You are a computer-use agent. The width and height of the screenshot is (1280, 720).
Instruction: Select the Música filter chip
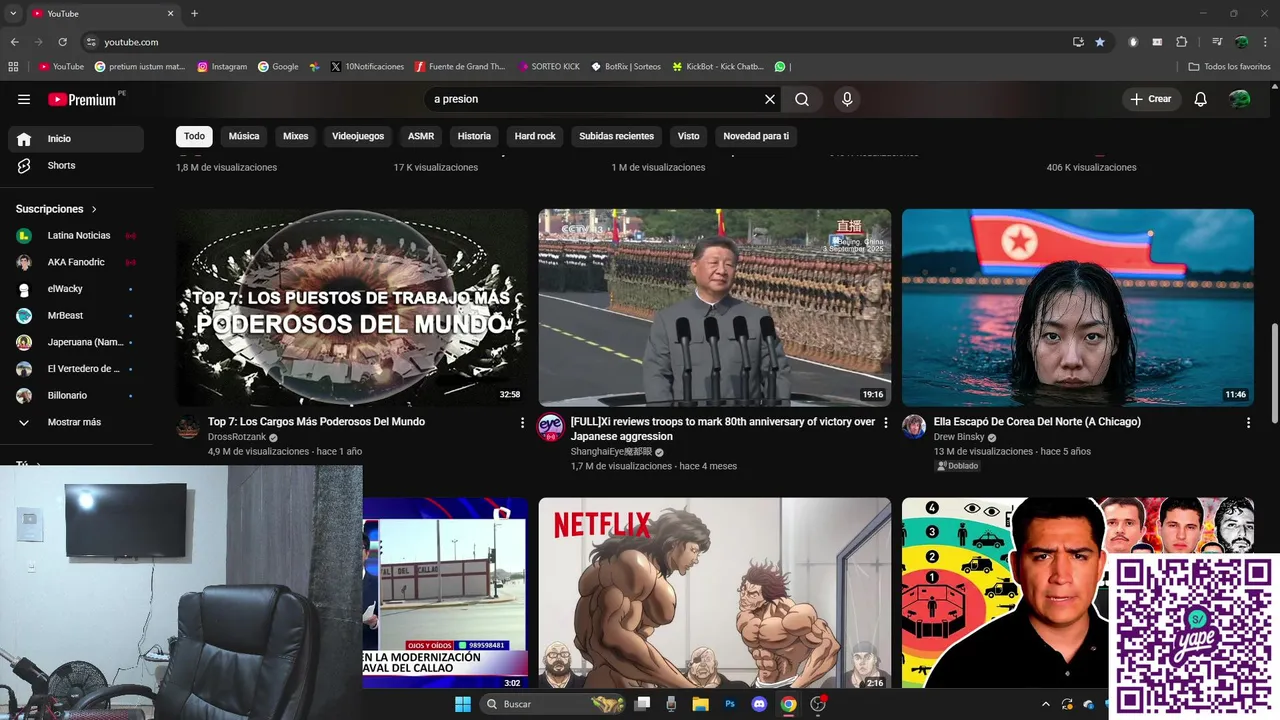point(244,136)
